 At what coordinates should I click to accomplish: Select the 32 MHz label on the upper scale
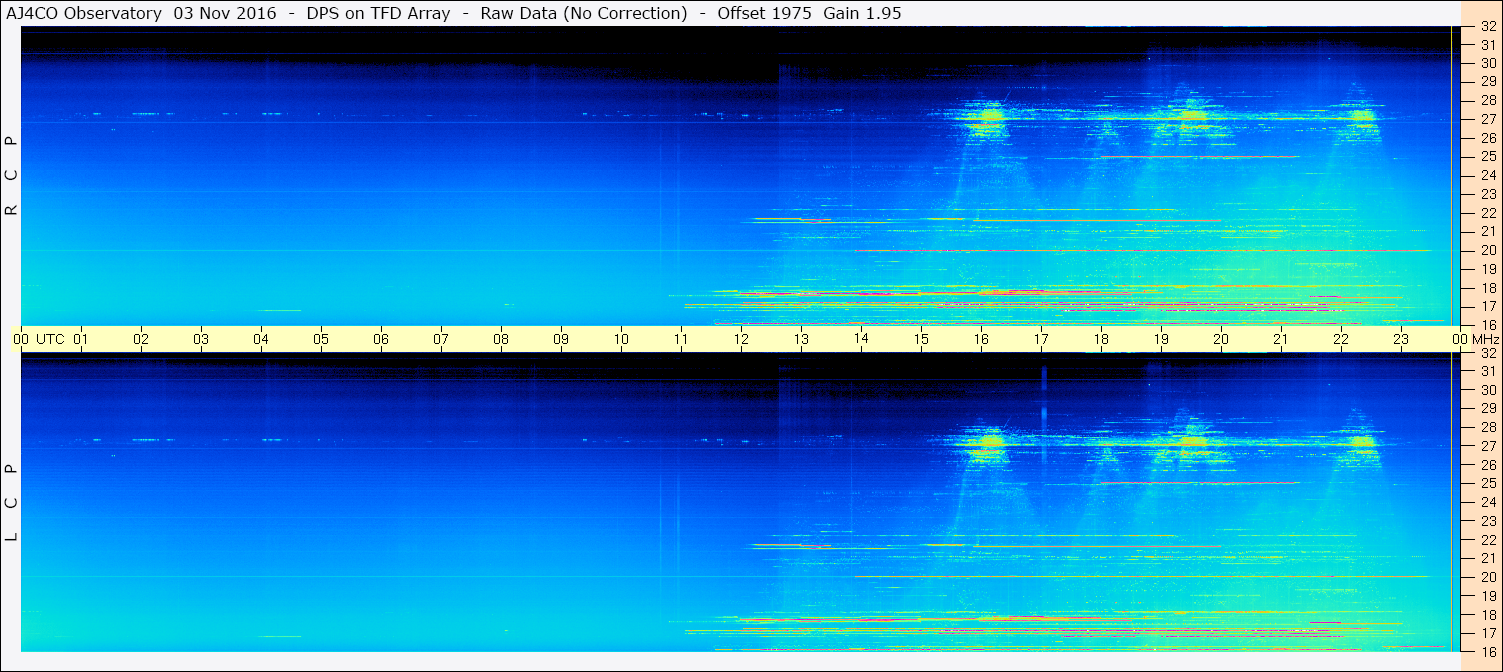tap(1487, 27)
